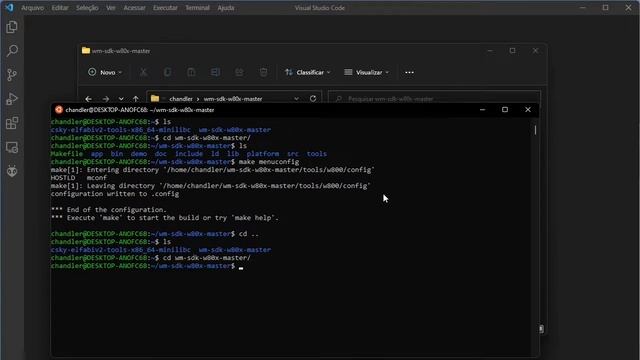Maximize the Ubuntu terminal window
Viewport: 640px width, 360px height.
tap(505, 109)
